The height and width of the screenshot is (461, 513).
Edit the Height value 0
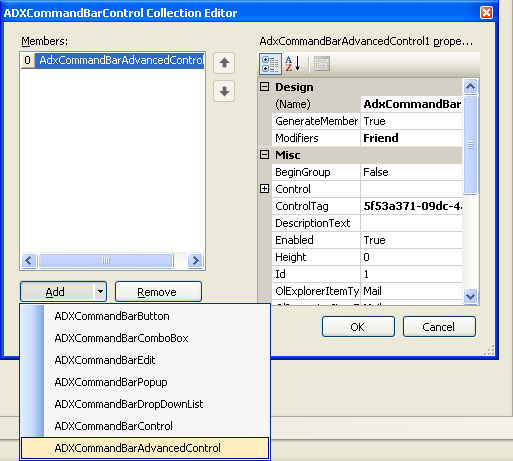(x=412, y=257)
